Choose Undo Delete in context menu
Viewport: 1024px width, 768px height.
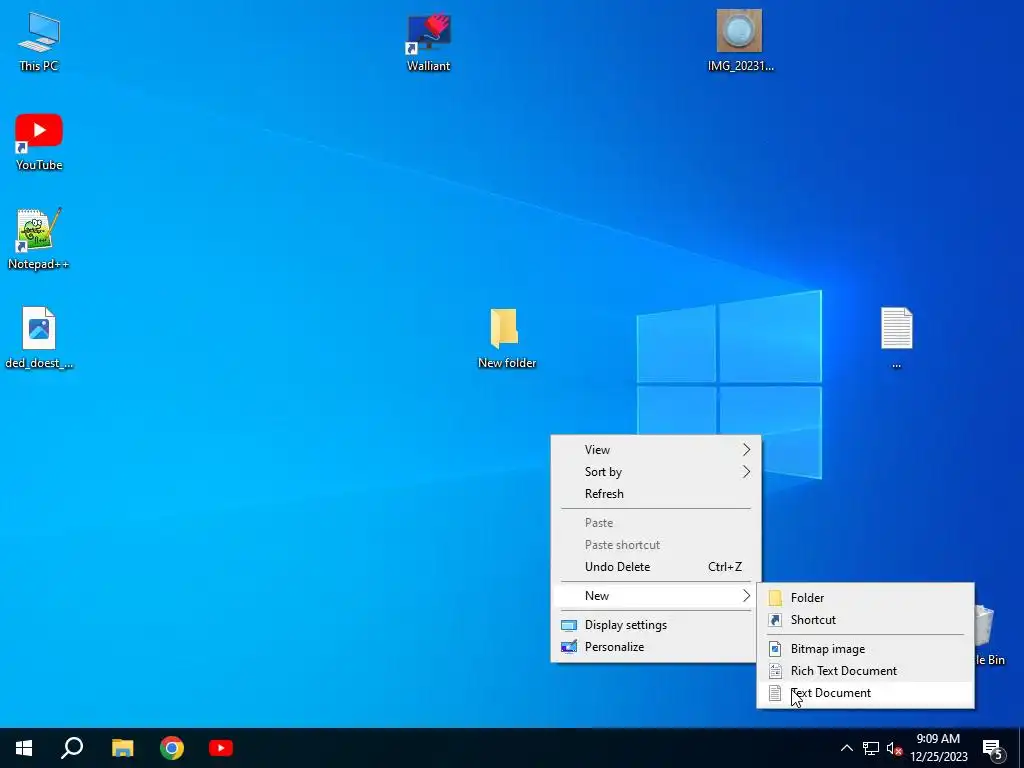[x=656, y=567]
